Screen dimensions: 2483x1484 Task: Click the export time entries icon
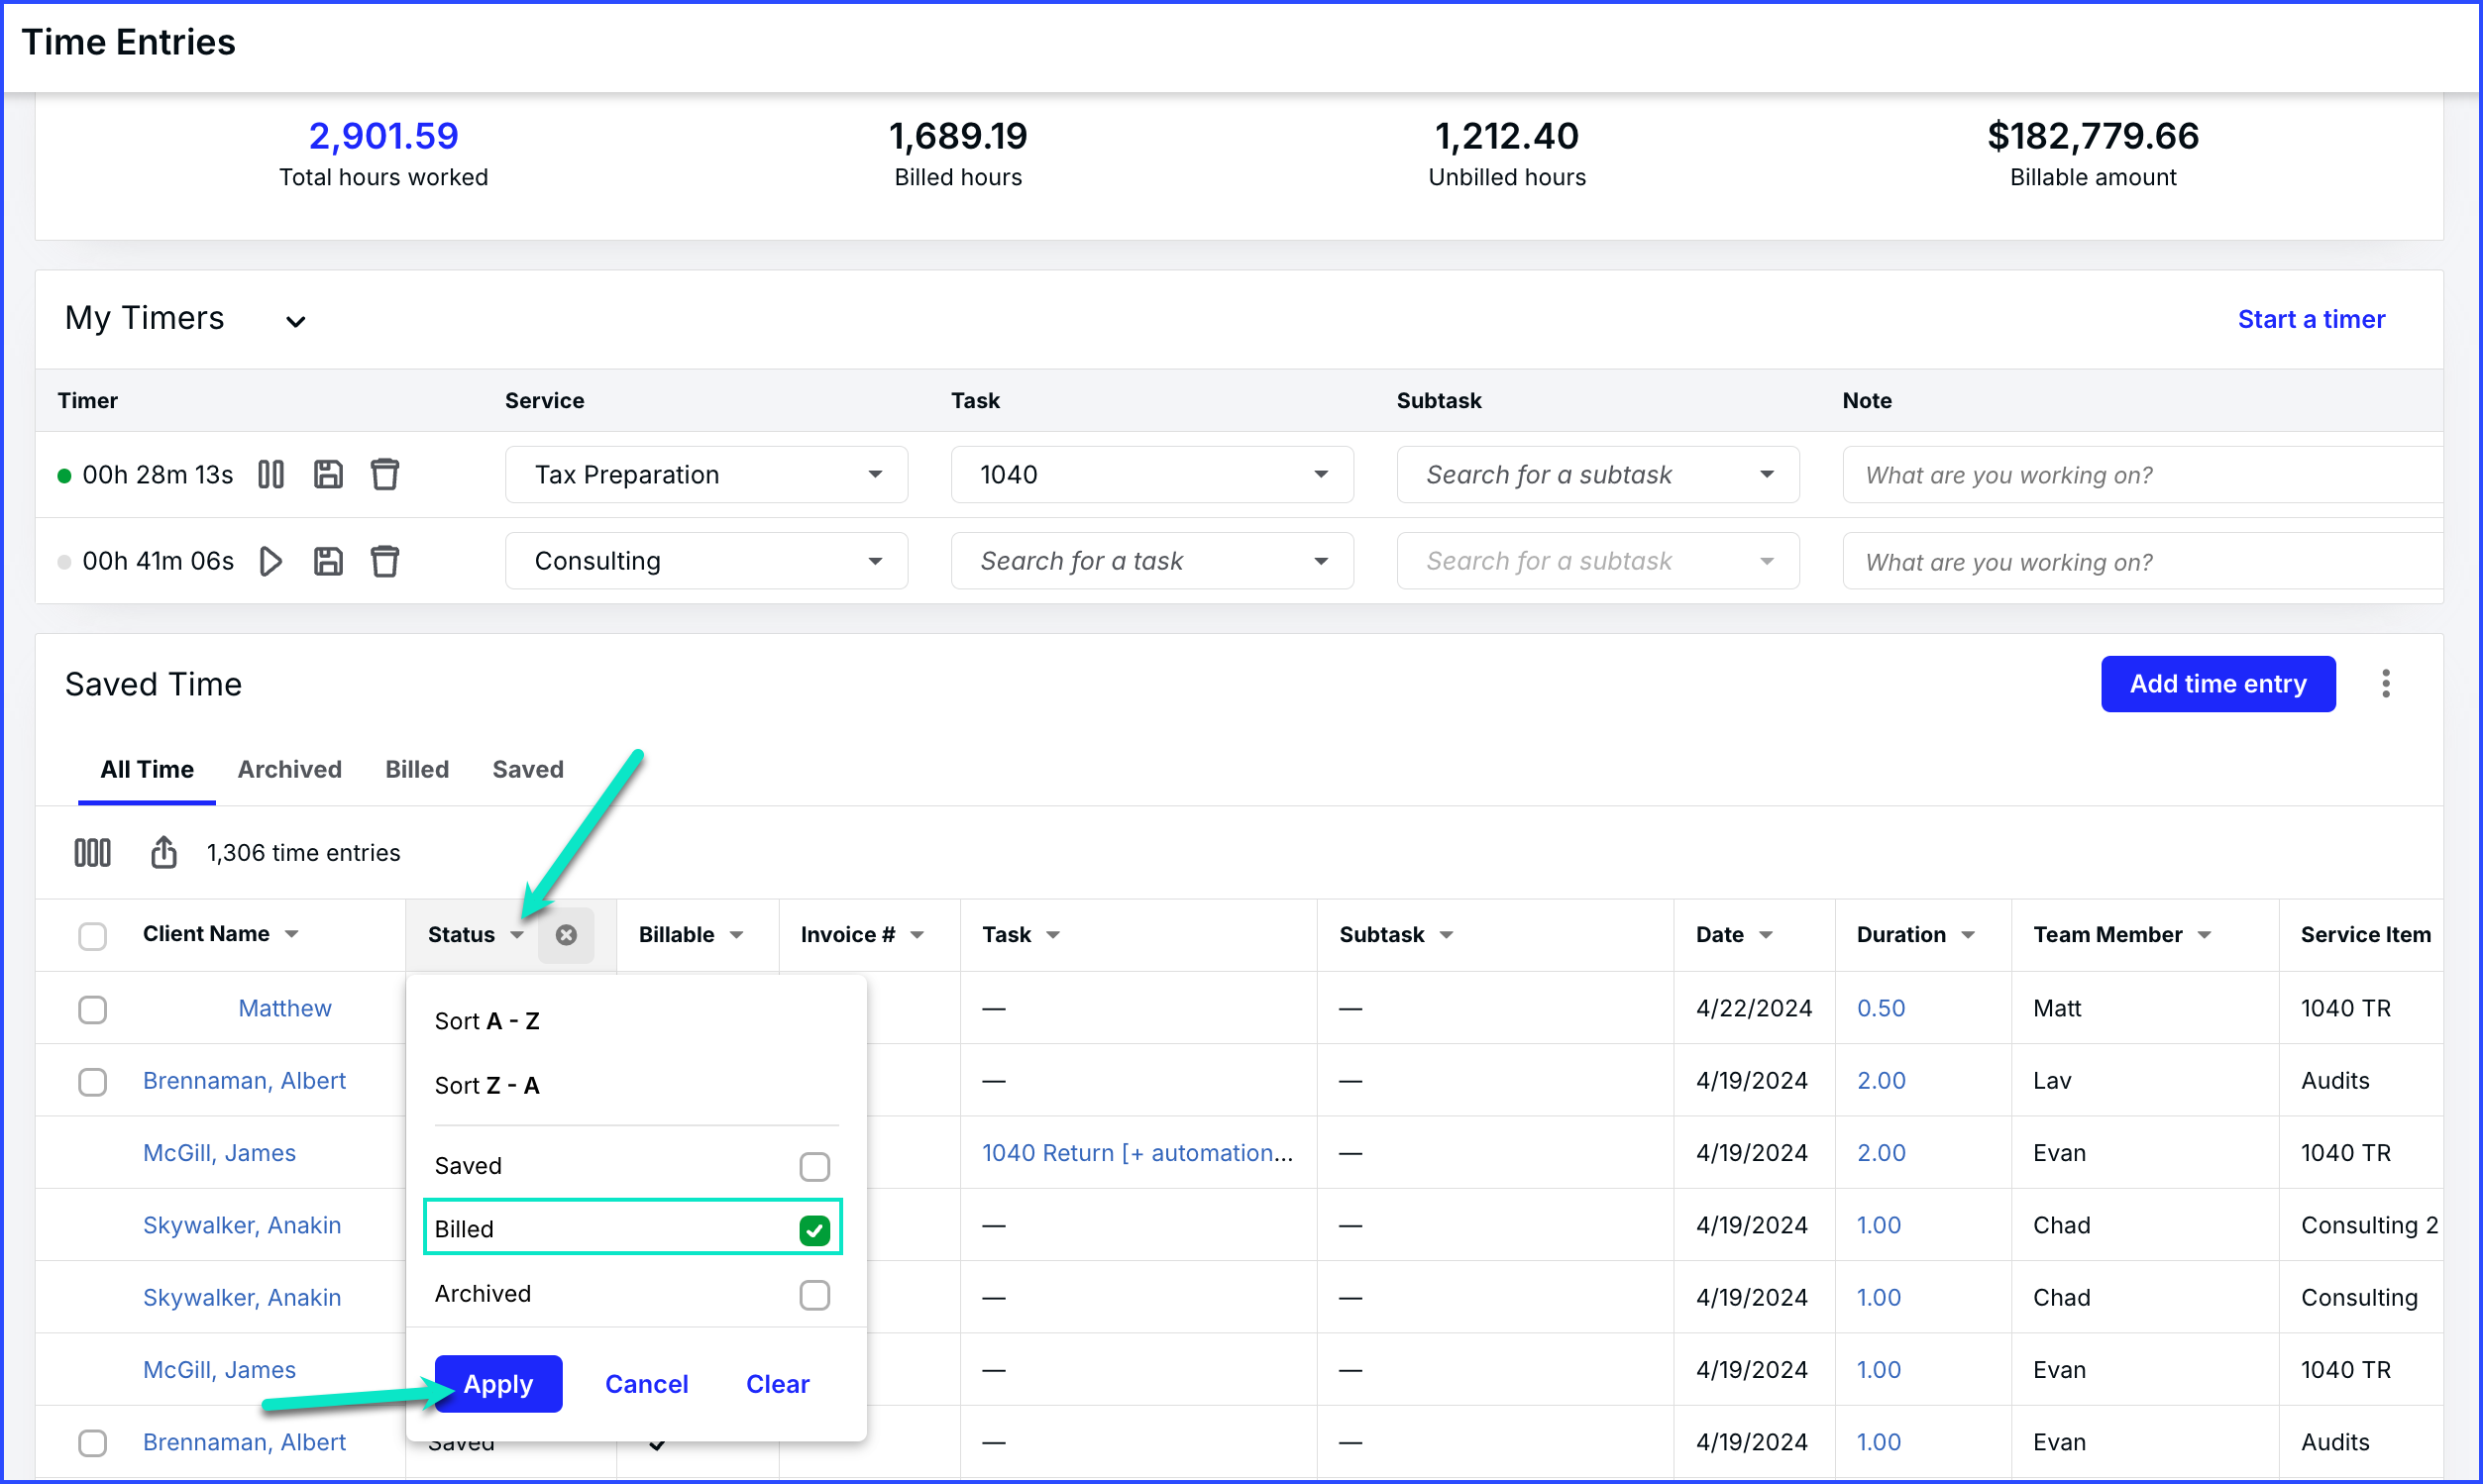[164, 853]
